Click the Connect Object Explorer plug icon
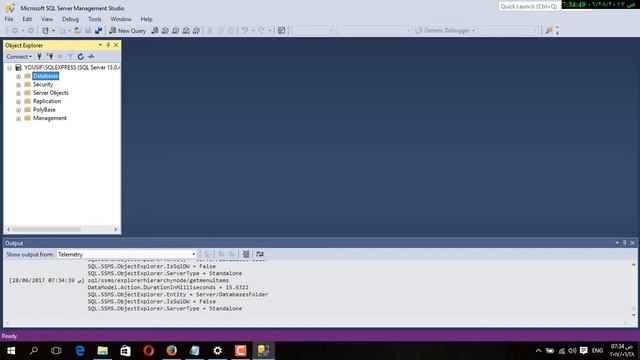The height and width of the screenshot is (360, 640). point(40,56)
